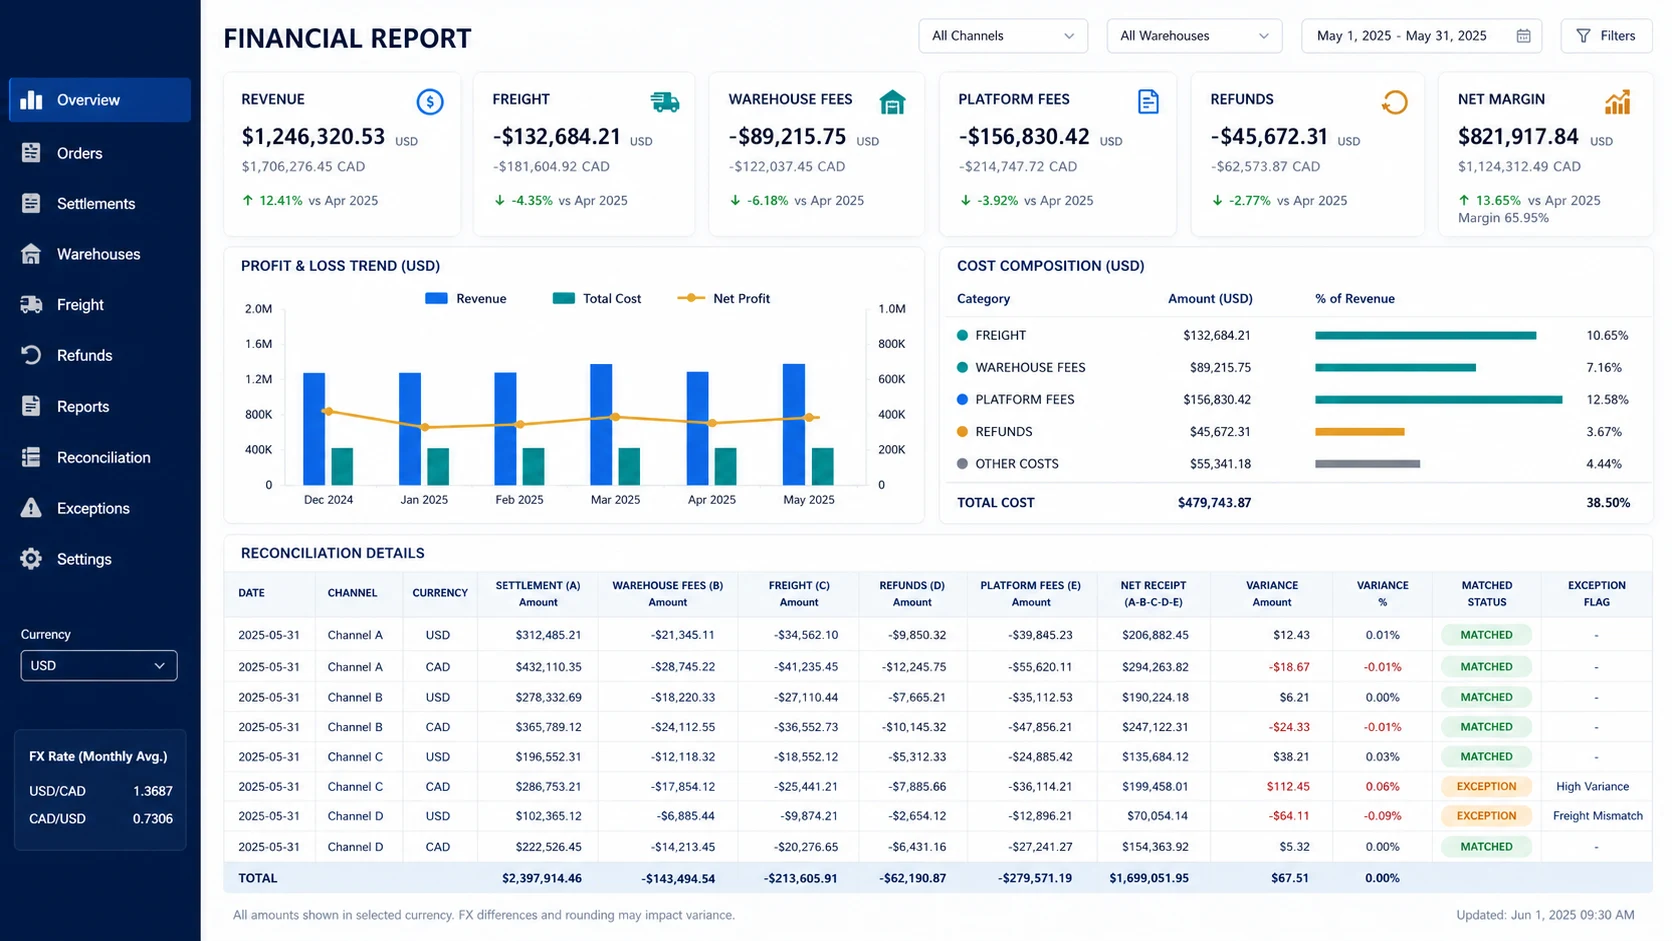This screenshot has width=1672, height=941.
Task: Click the Reports document icon in sidebar
Action: (31, 406)
